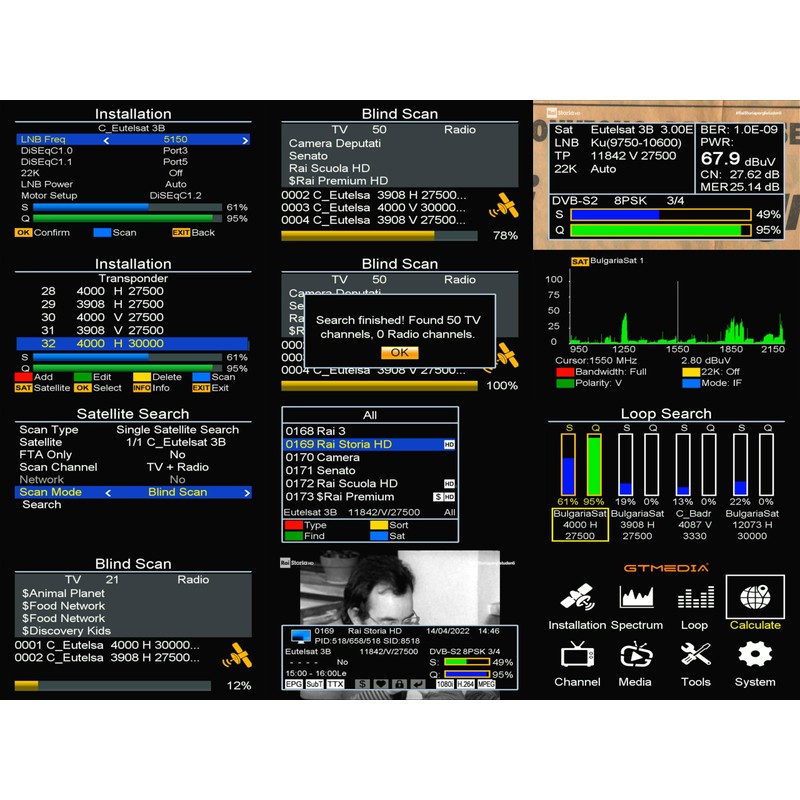Image resolution: width=800 pixels, height=800 pixels.
Task: Click the lock icon in info bar
Action: pyautogui.click(x=399, y=684)
